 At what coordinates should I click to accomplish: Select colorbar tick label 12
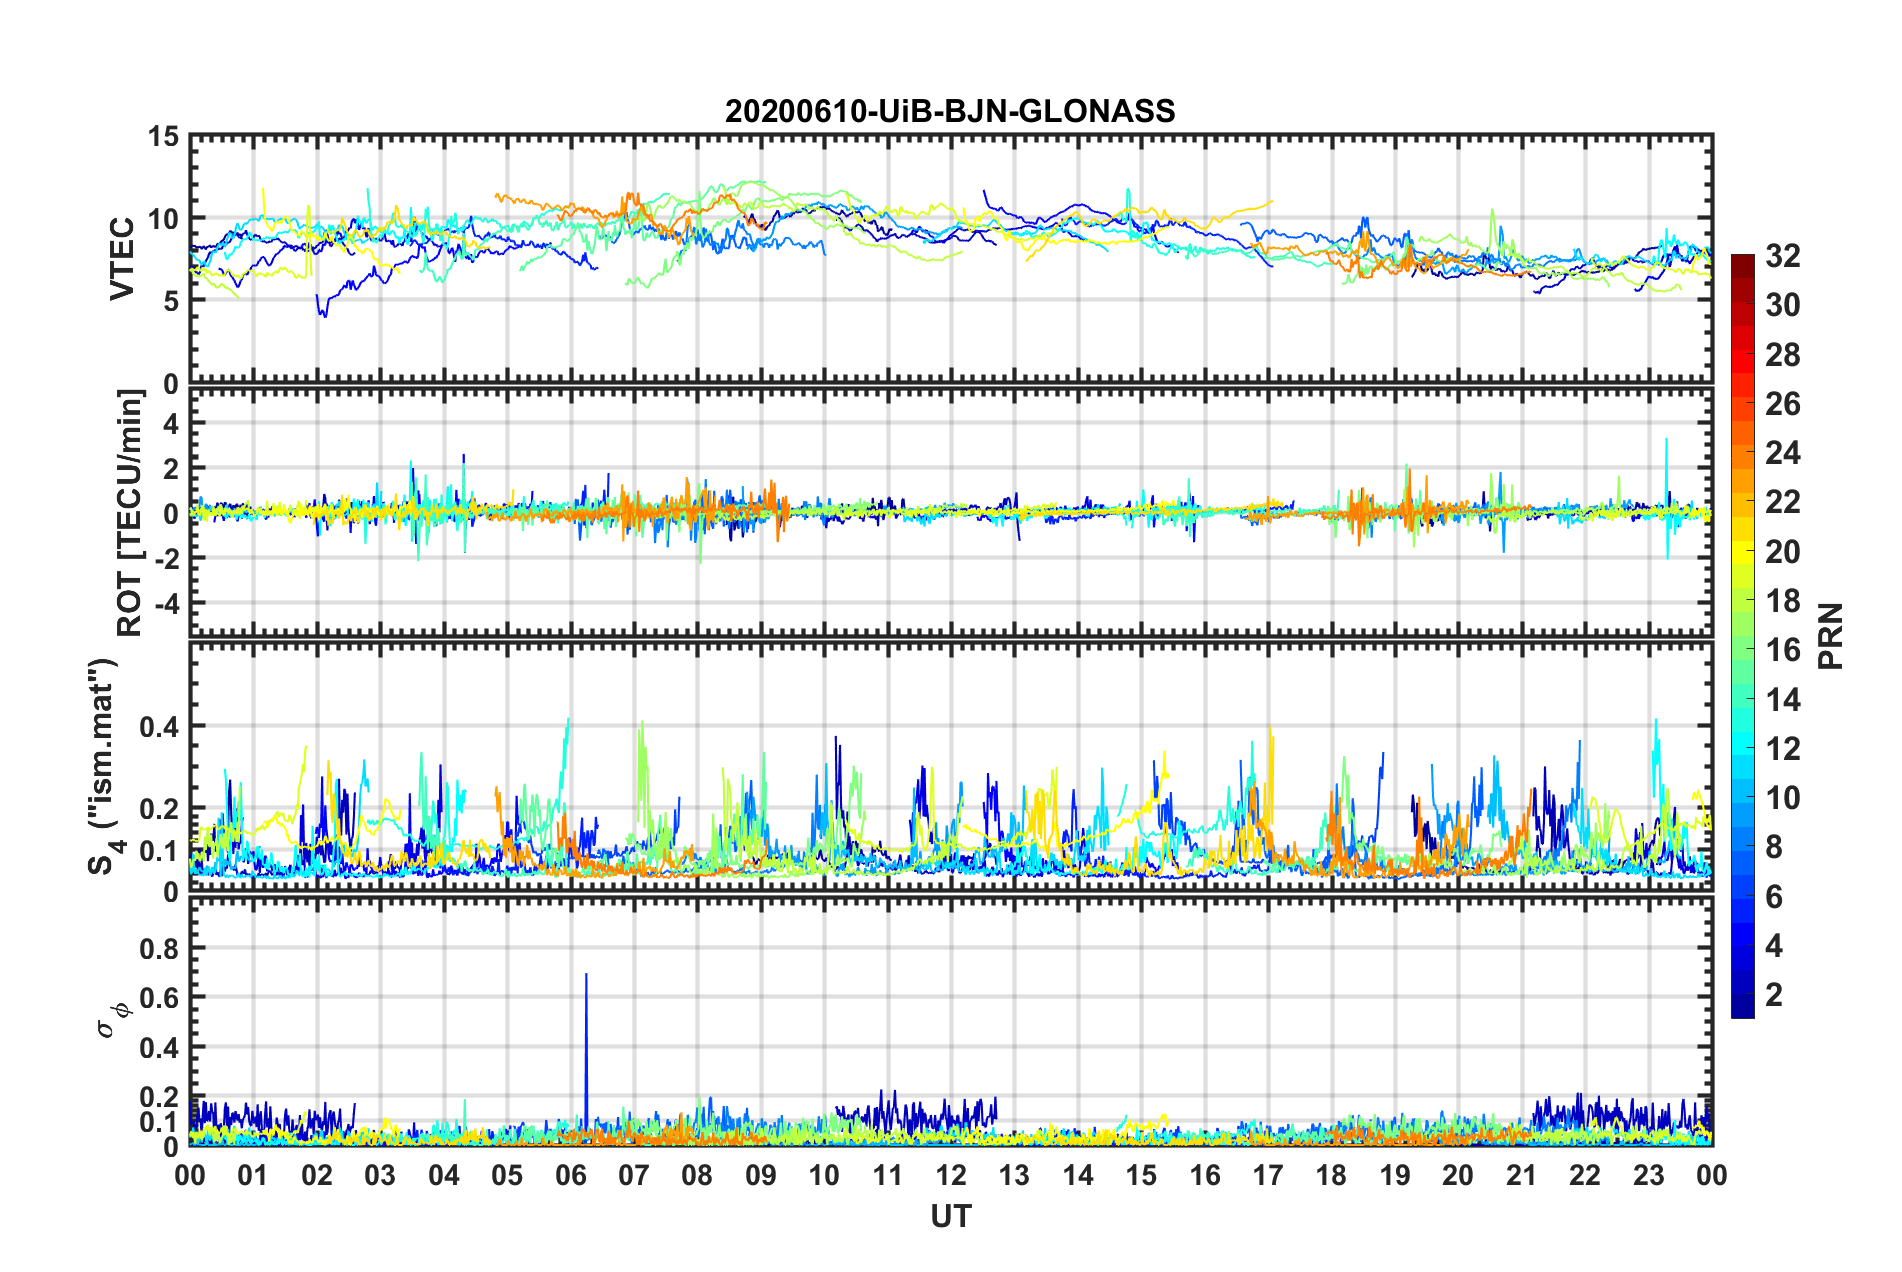[x=1782, y=749]
